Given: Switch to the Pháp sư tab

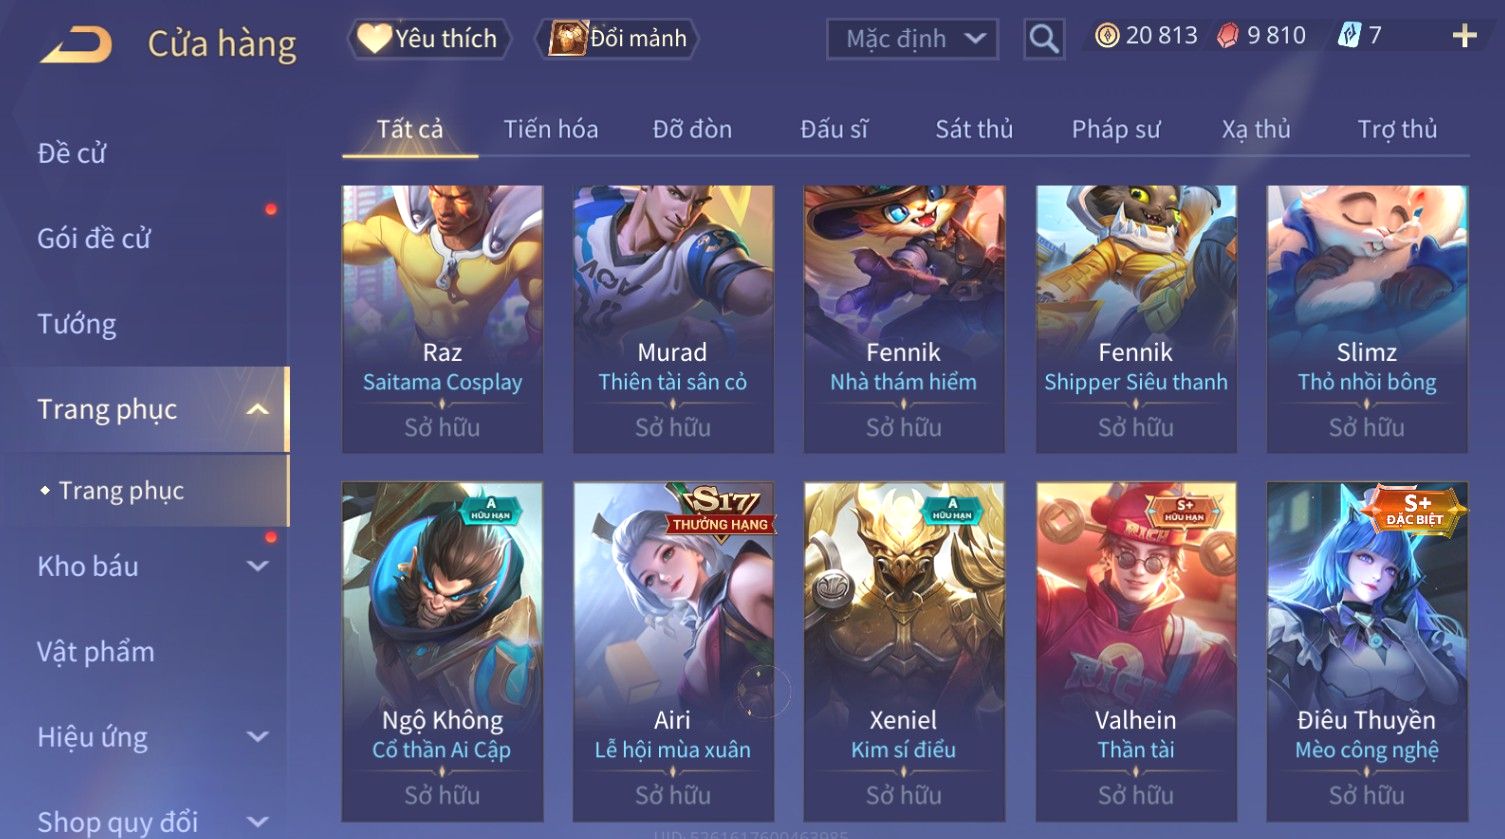Looking at the screenshot, I should click(1116, 129).
